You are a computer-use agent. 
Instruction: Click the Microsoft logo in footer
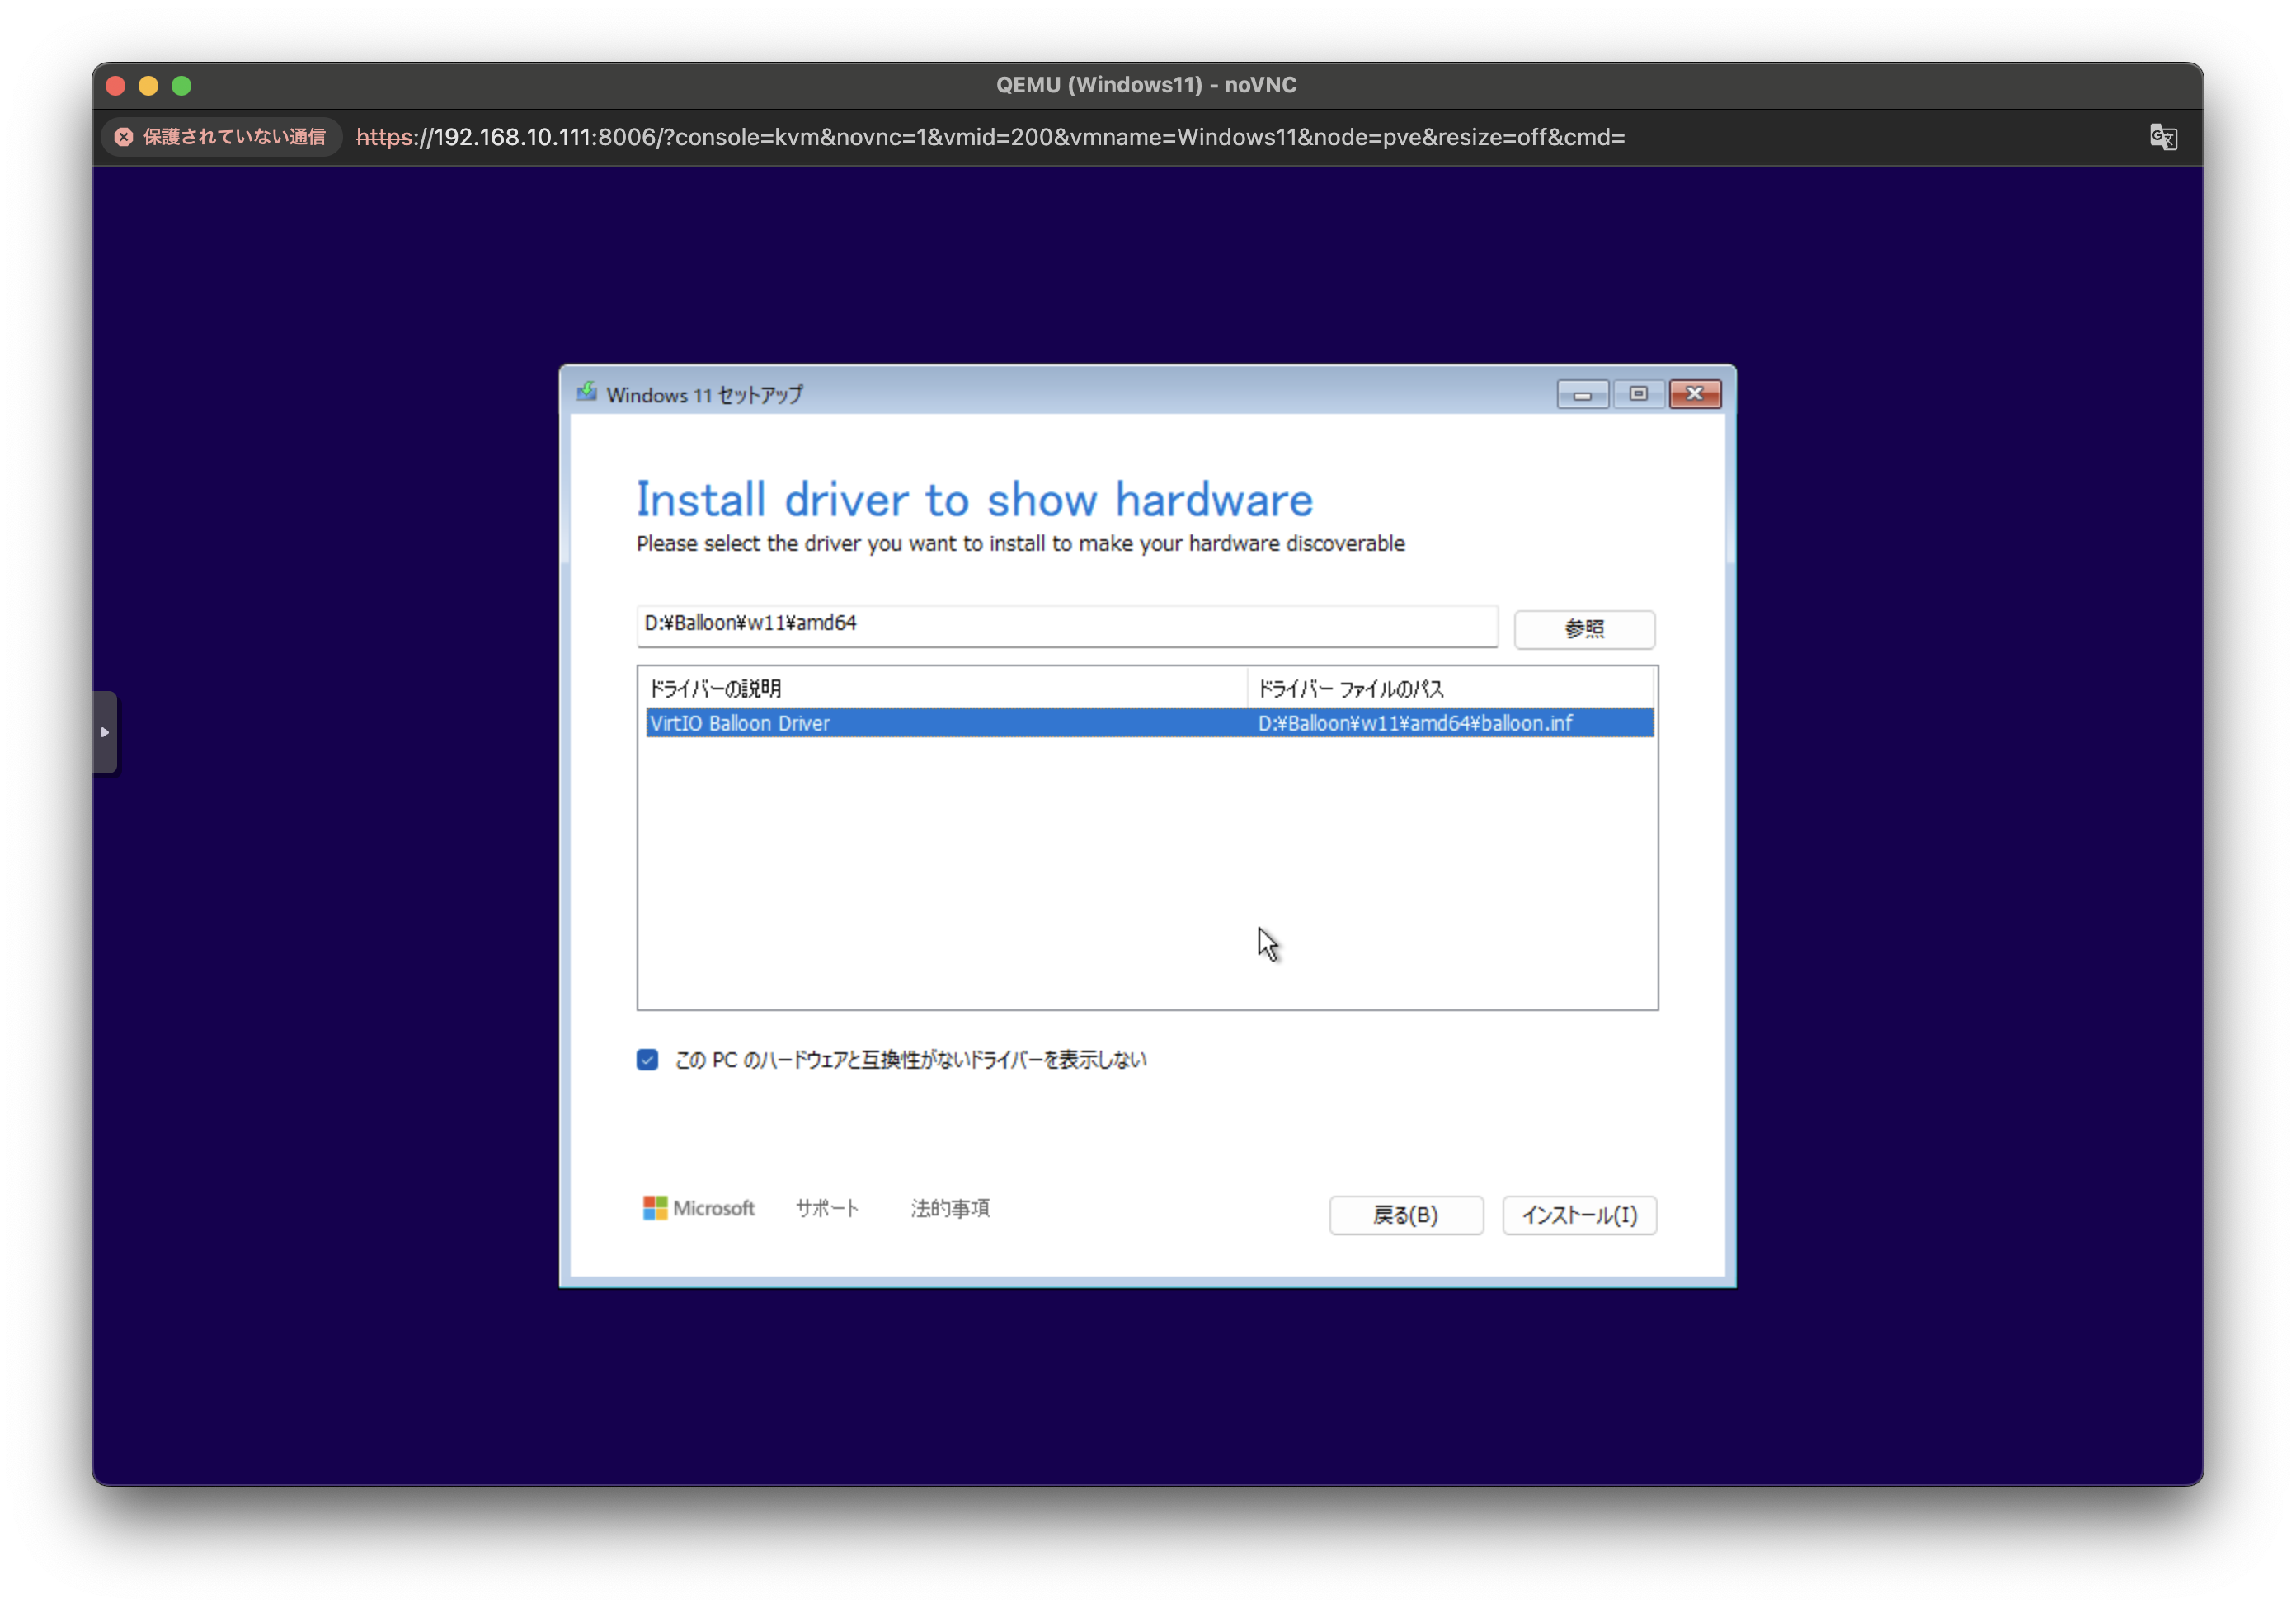coord(698,1208)
